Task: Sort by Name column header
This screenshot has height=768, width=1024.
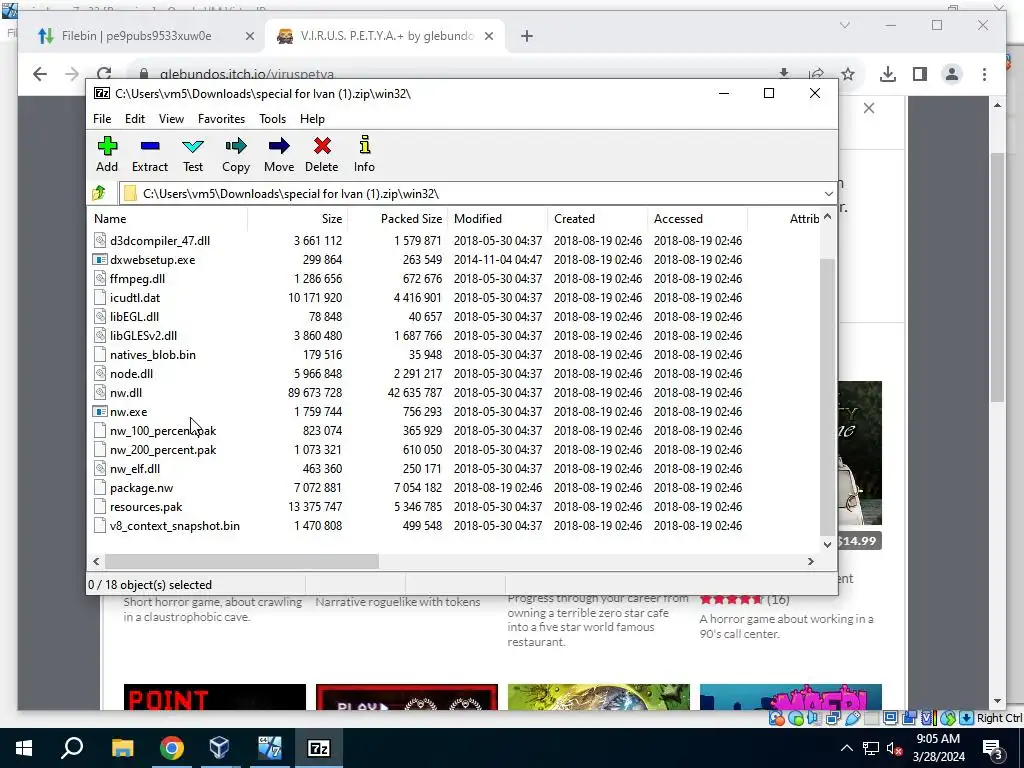Action: [x=167, y=219]
